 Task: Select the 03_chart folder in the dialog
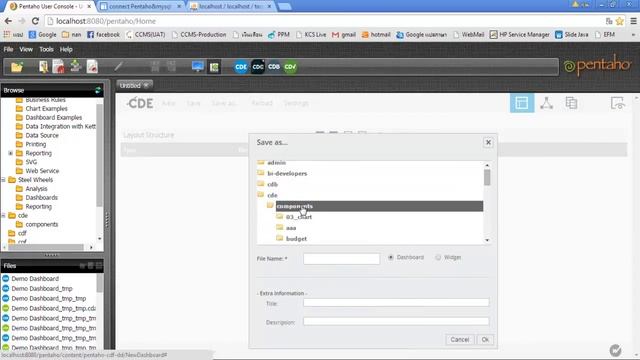coord(299,217)
